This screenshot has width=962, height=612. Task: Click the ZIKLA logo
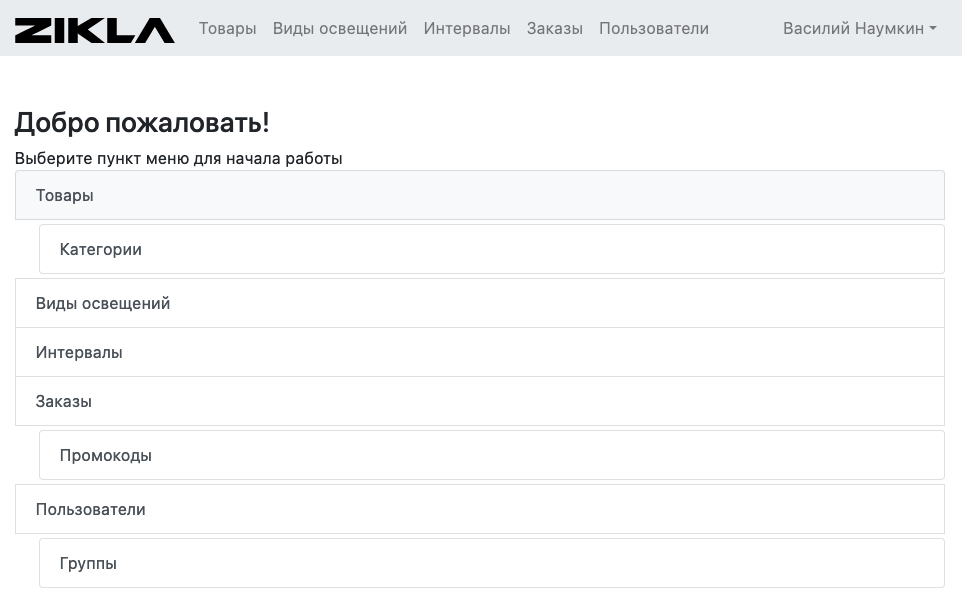tap(94, 29)
